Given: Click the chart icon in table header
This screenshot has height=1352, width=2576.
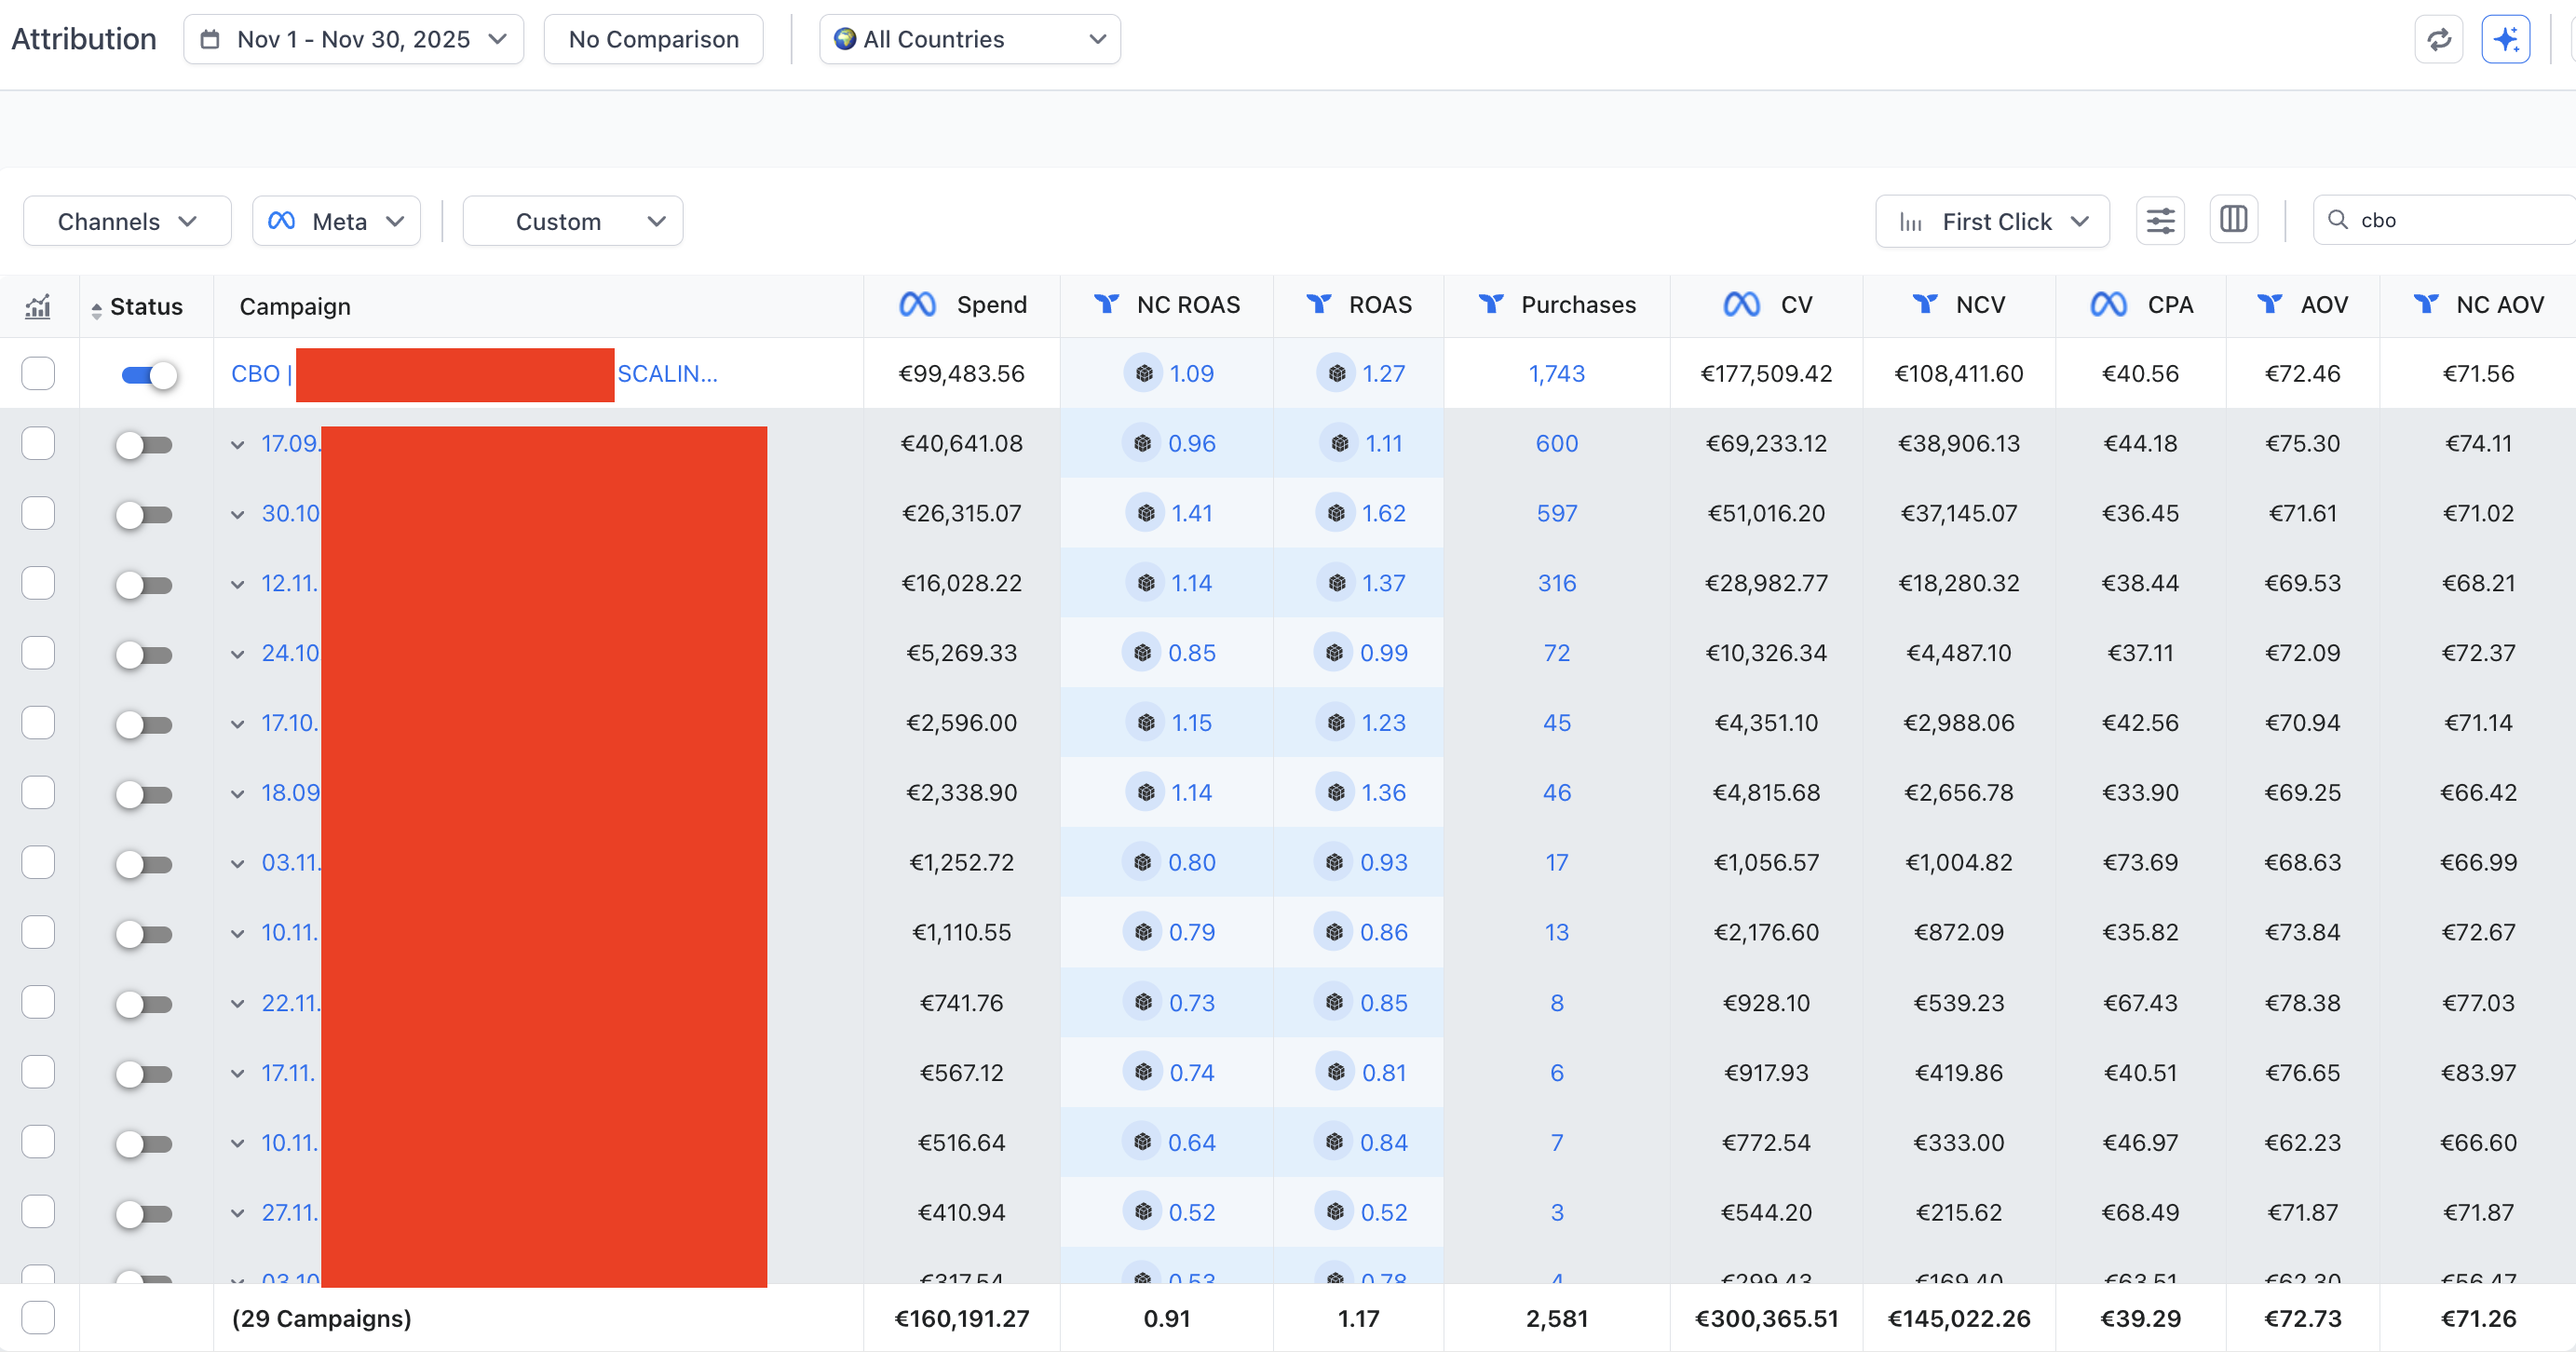Looking at the screenshot, I should (x=38, y=306).
